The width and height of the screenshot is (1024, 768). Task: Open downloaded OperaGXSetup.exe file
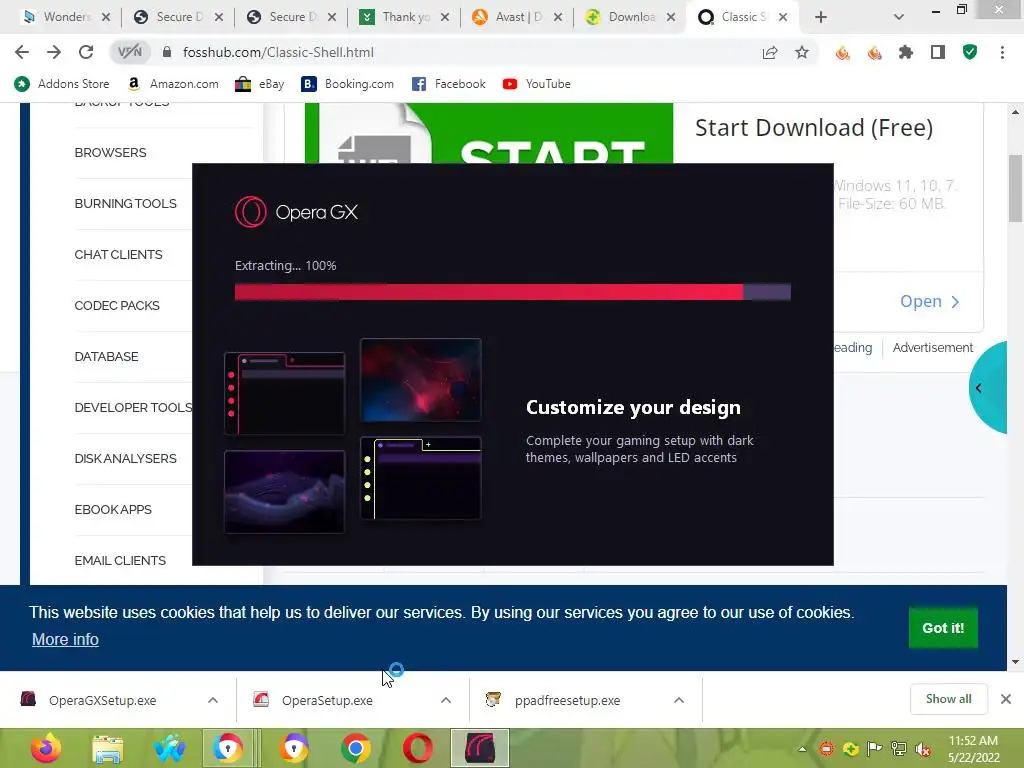(x=103, y=700)
